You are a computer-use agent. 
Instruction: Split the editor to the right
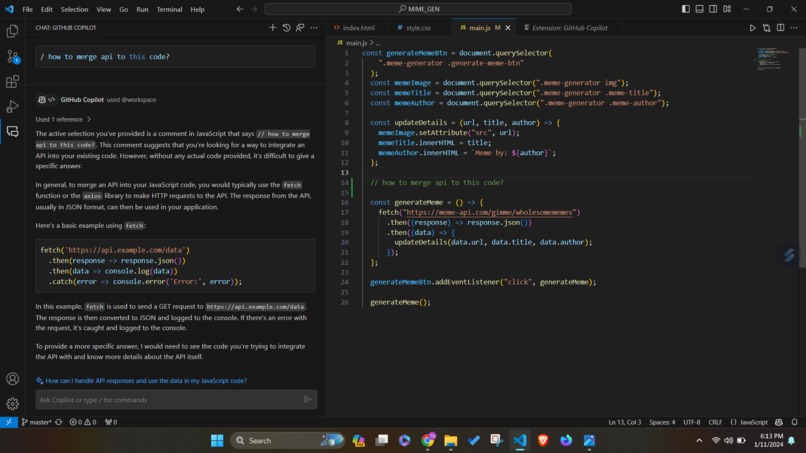tap(780, 28)
